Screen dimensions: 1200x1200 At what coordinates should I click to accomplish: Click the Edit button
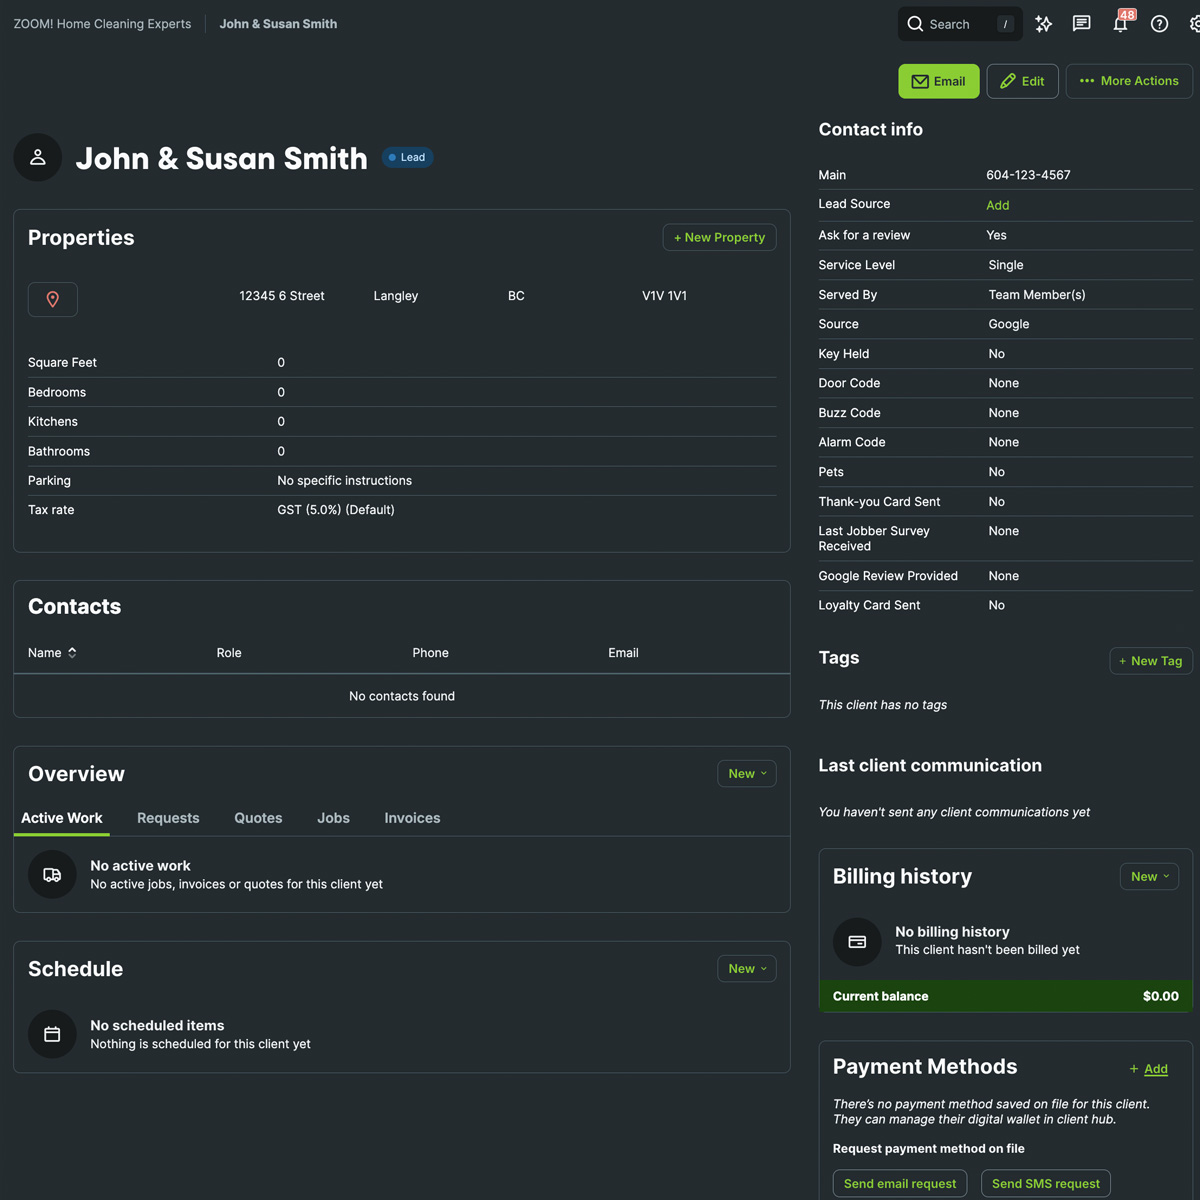click(1022, 81)
